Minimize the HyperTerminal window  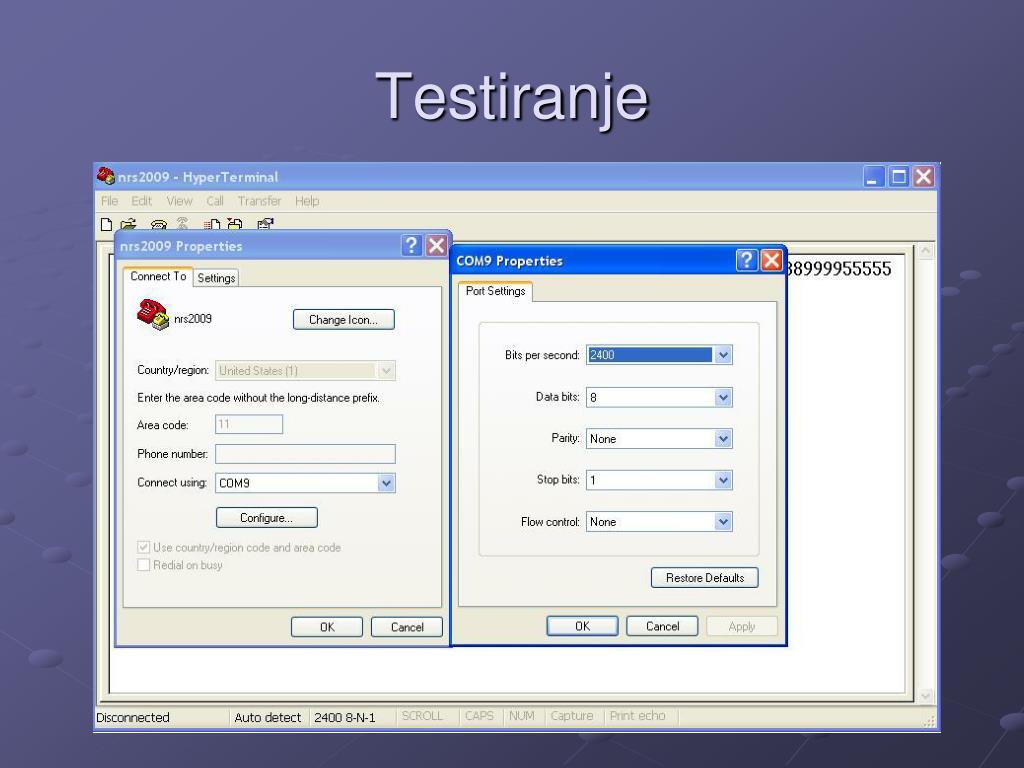873,176
